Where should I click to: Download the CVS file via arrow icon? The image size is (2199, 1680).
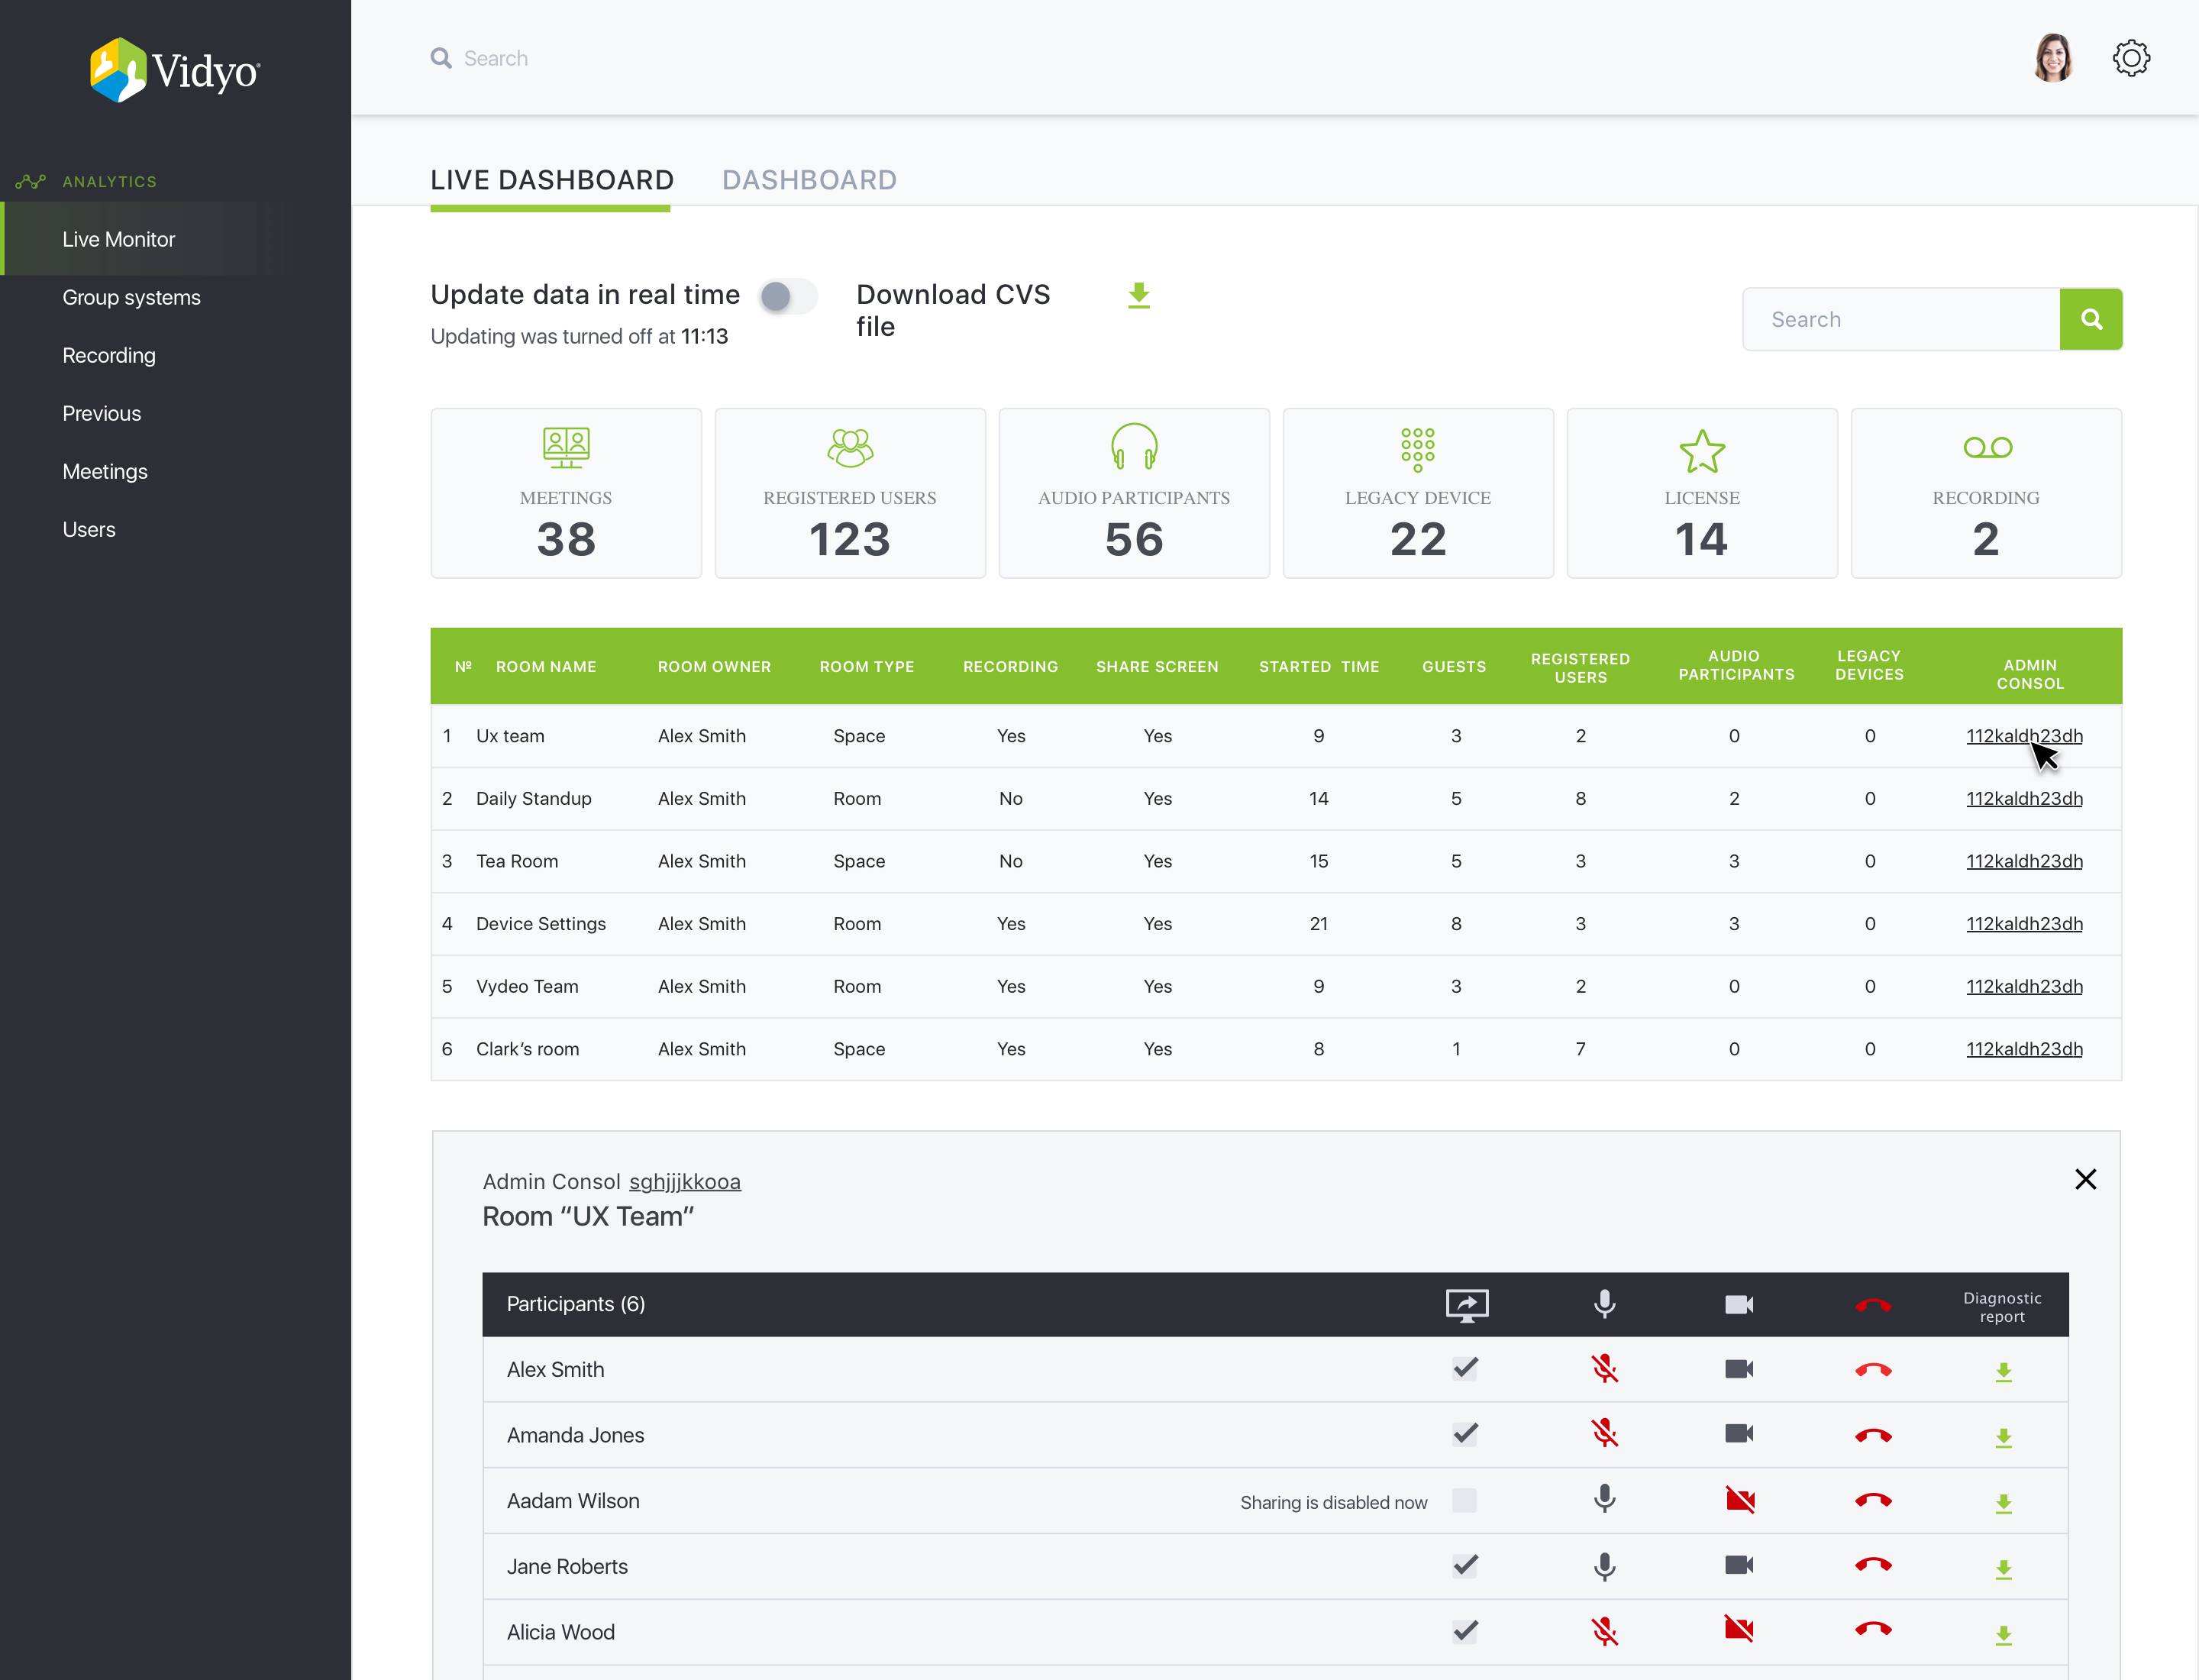pyautogui.click(x=1139, y=295)
